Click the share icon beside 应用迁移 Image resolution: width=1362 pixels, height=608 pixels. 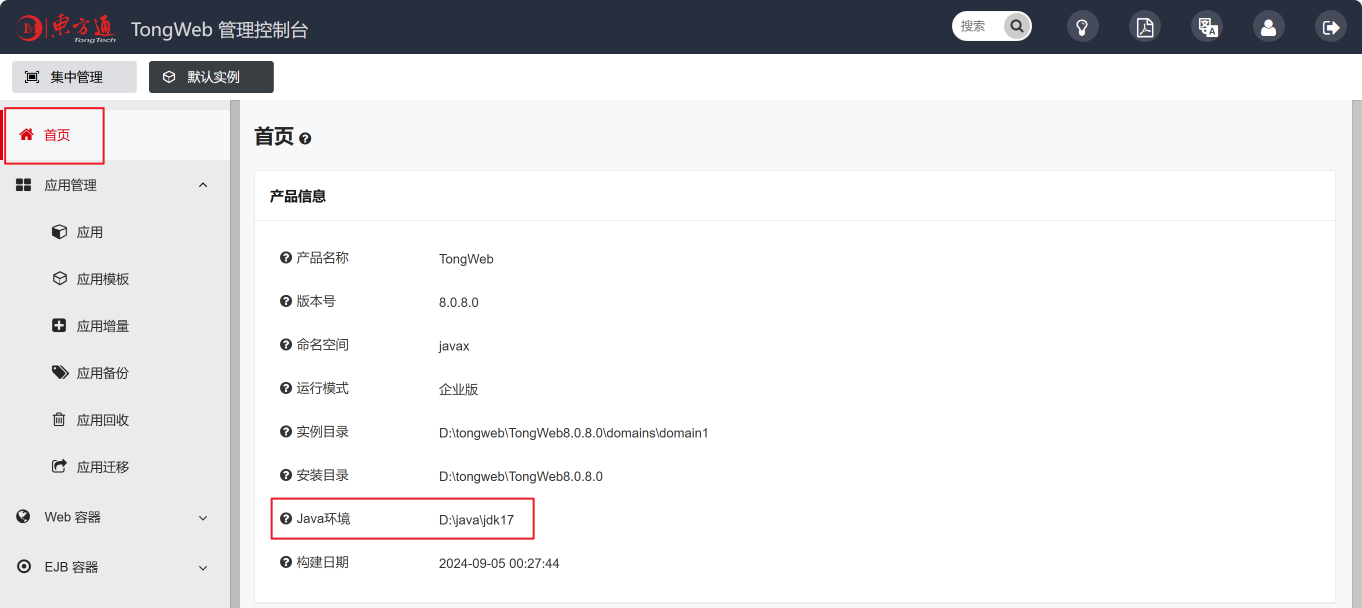(x=59, y=467)
